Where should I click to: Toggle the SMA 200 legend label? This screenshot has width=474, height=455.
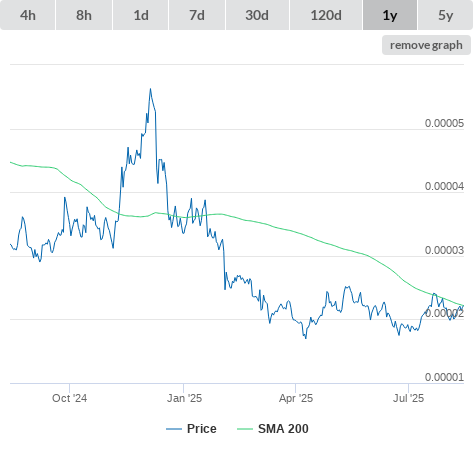click(x=283, y=429)
